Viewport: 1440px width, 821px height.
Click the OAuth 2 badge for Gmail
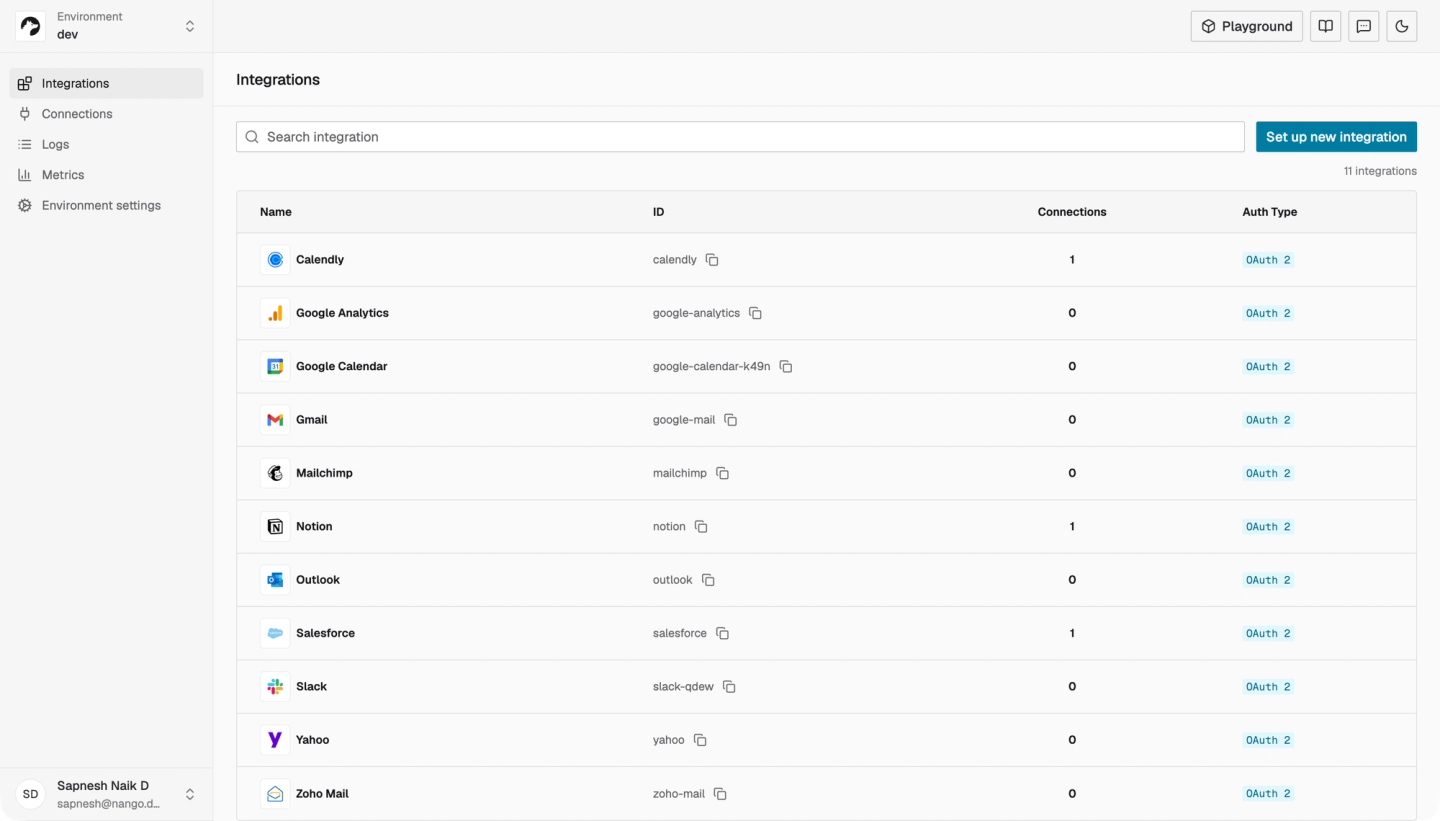(1268, 420)
